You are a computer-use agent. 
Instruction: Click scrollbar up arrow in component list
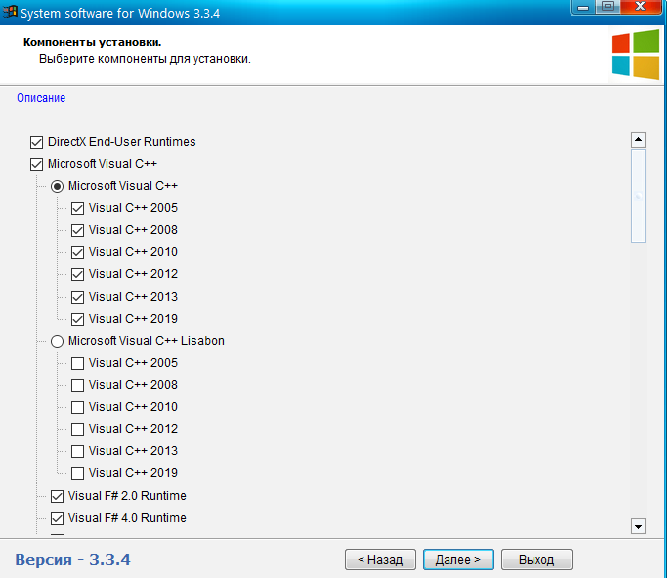click(638, 140)
